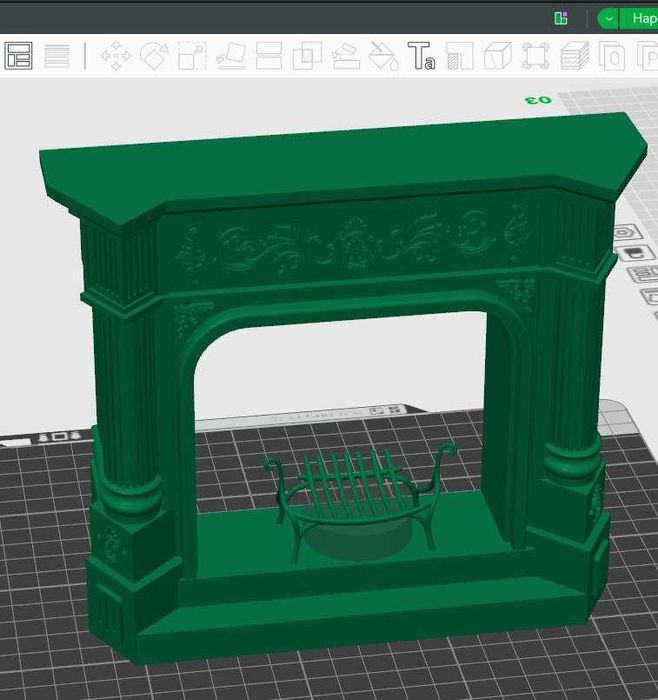
Task: Choose the Lay on Face tool
Action: (231, 56)
